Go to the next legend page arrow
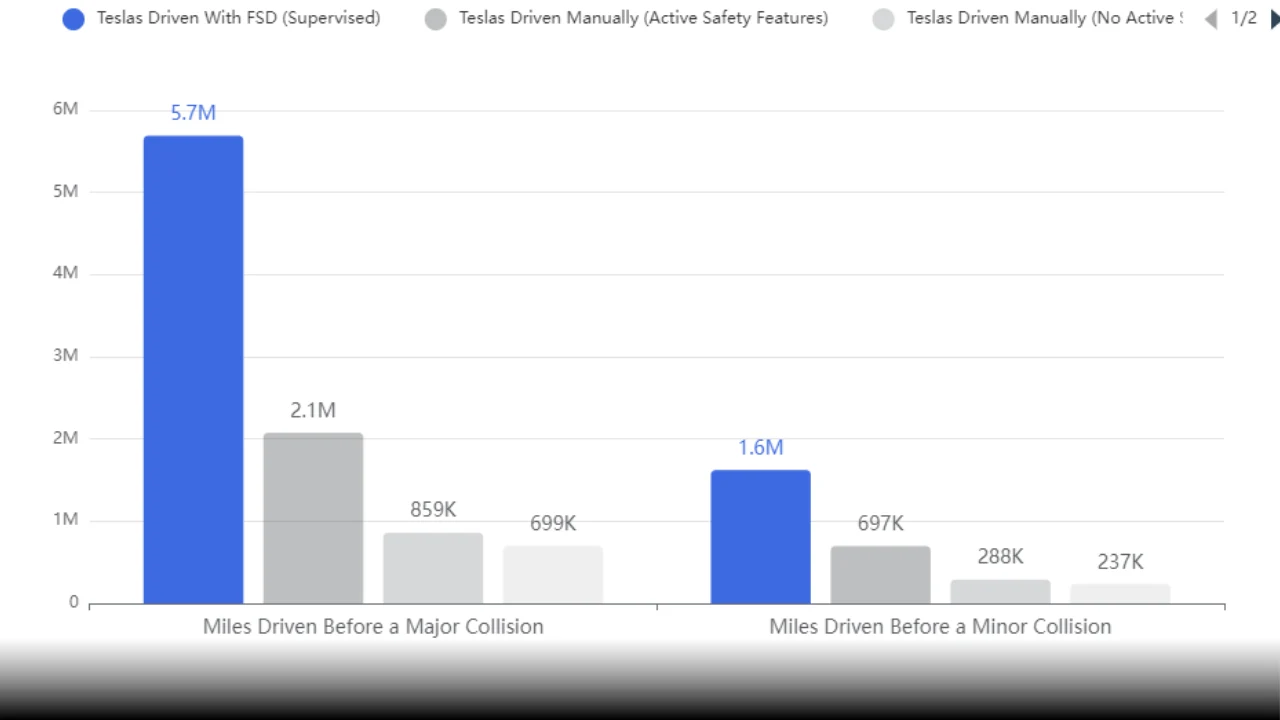Image resolution: width=1280 pixels, height=720 pixels. click(x=1274, y=18)
